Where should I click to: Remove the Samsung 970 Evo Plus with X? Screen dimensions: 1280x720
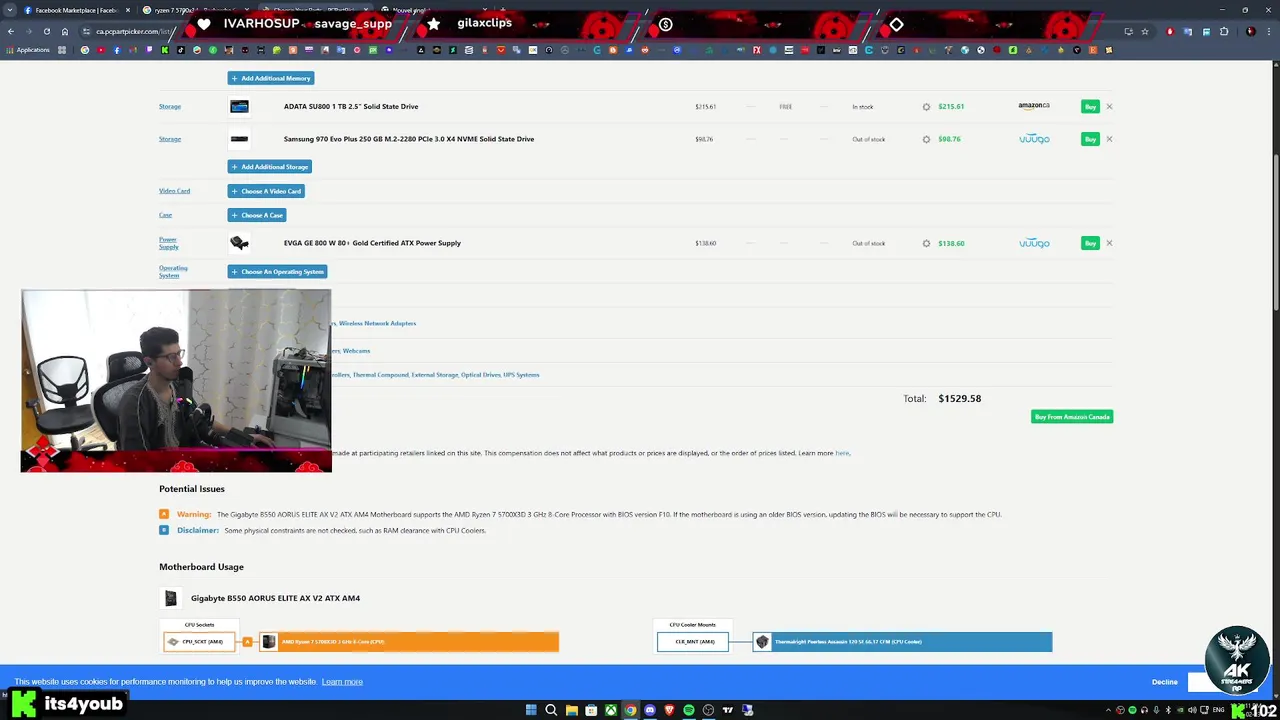tap(1109, 139)
